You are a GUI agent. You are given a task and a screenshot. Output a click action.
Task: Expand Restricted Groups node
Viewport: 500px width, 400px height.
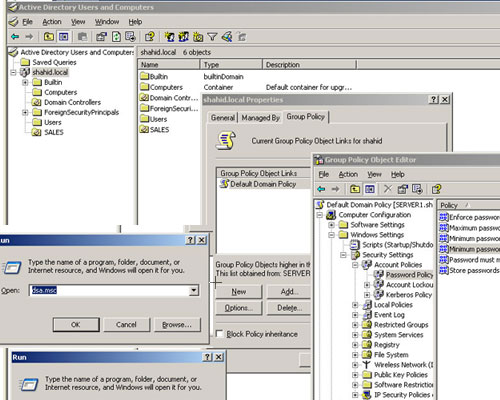355,325
